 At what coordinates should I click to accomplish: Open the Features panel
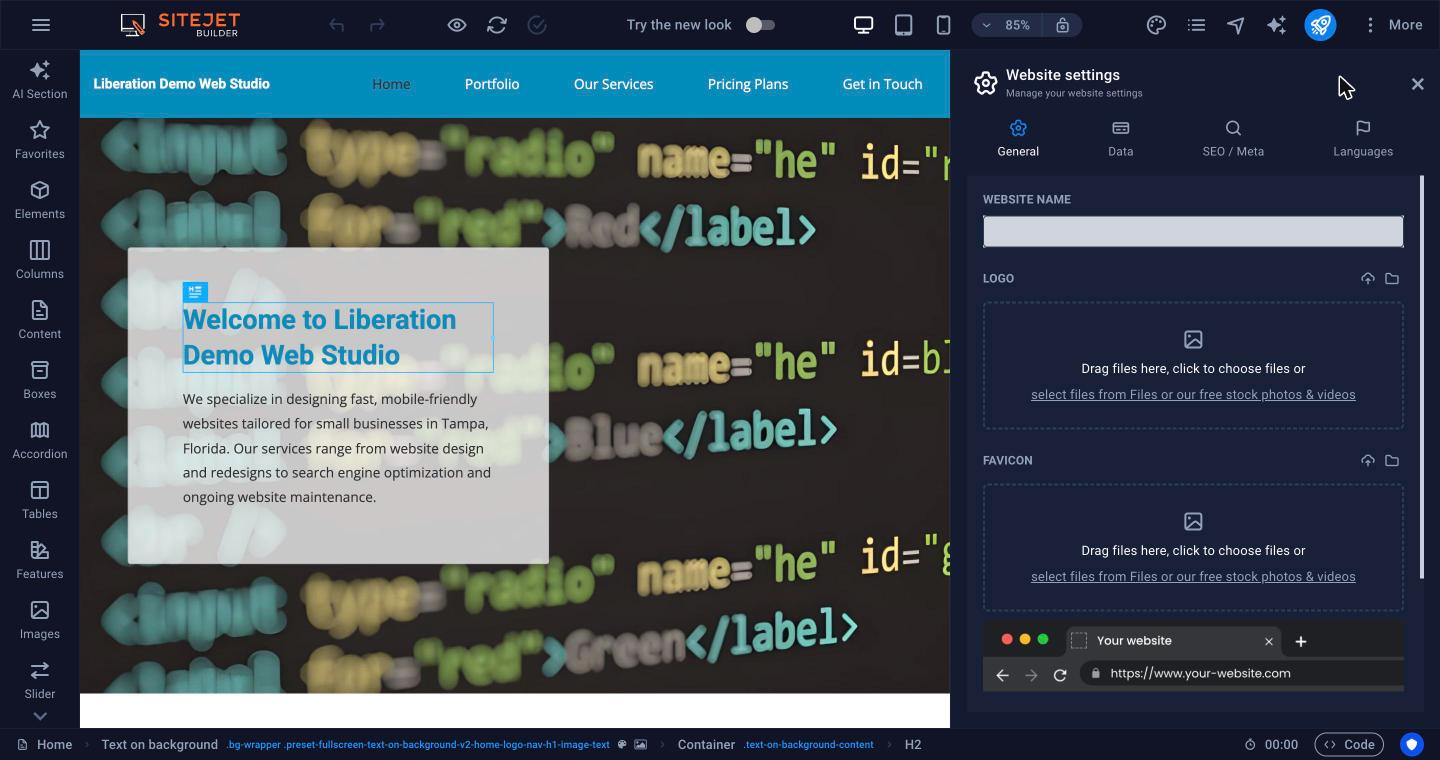point(40,560)
